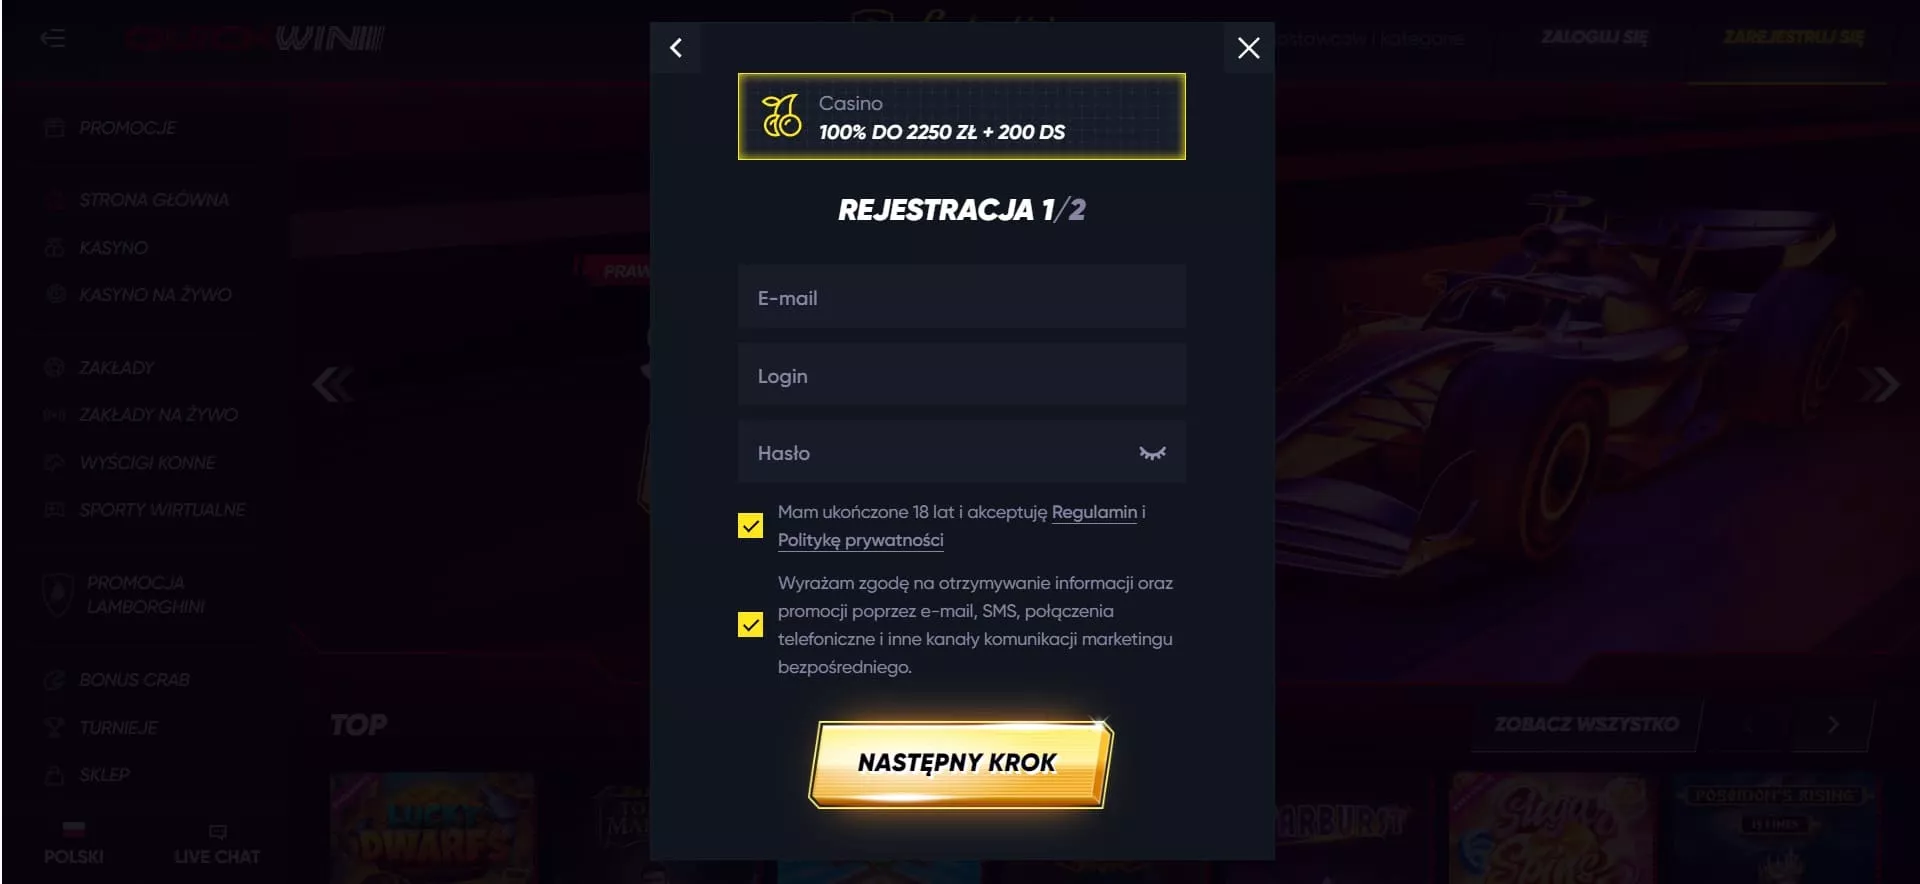The height and width of the screenshot is (884, 1920).
Task: Uncheck the 18 years age confirmation checkbox
Action: [750, 526]
